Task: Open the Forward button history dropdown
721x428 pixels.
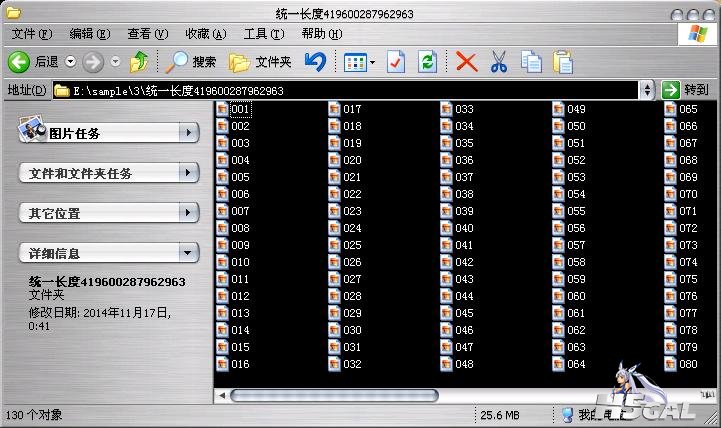Action: coord(115,61)
